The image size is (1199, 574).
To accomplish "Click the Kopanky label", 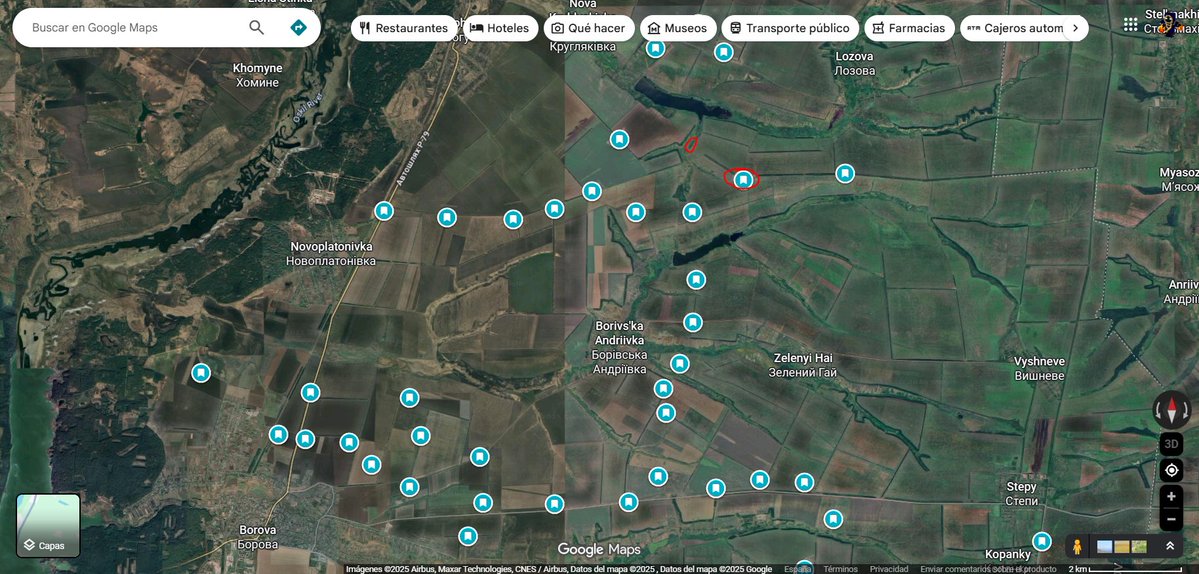I will tap(1008, 554).
